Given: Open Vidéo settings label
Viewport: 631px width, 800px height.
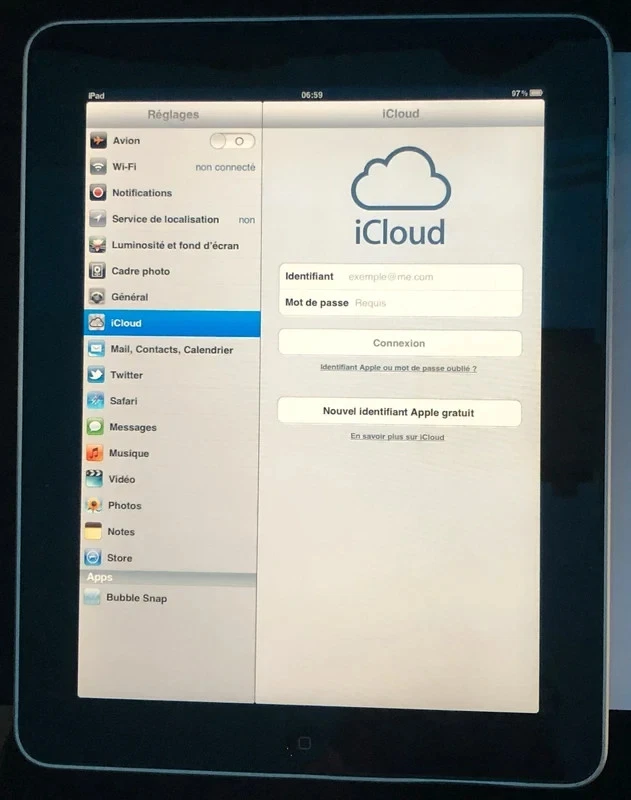Looking at the screenshot, I should [x=122, y=479].
